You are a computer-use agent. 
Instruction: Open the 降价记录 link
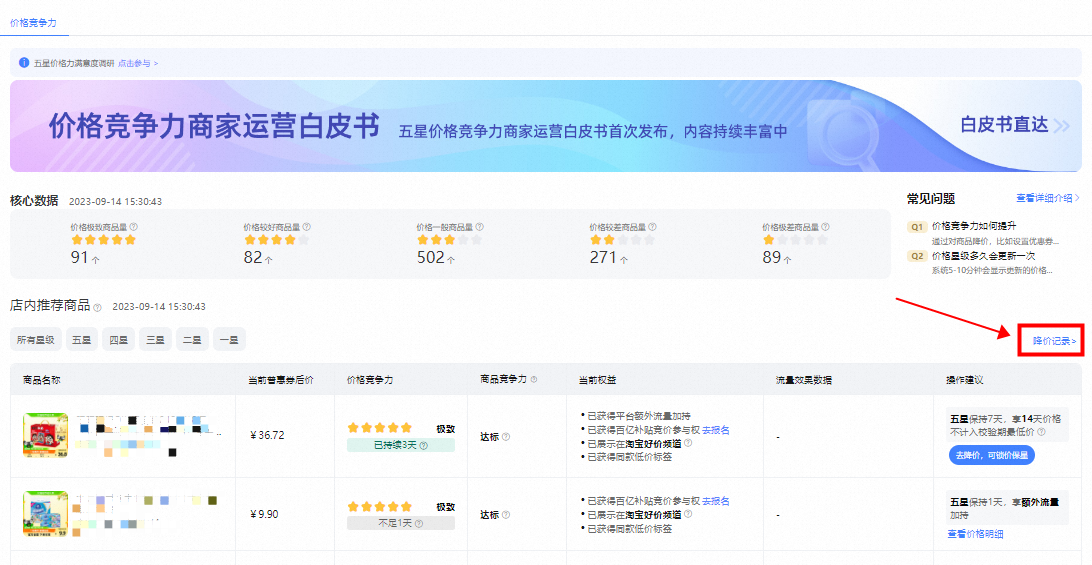click(1054, 341)
